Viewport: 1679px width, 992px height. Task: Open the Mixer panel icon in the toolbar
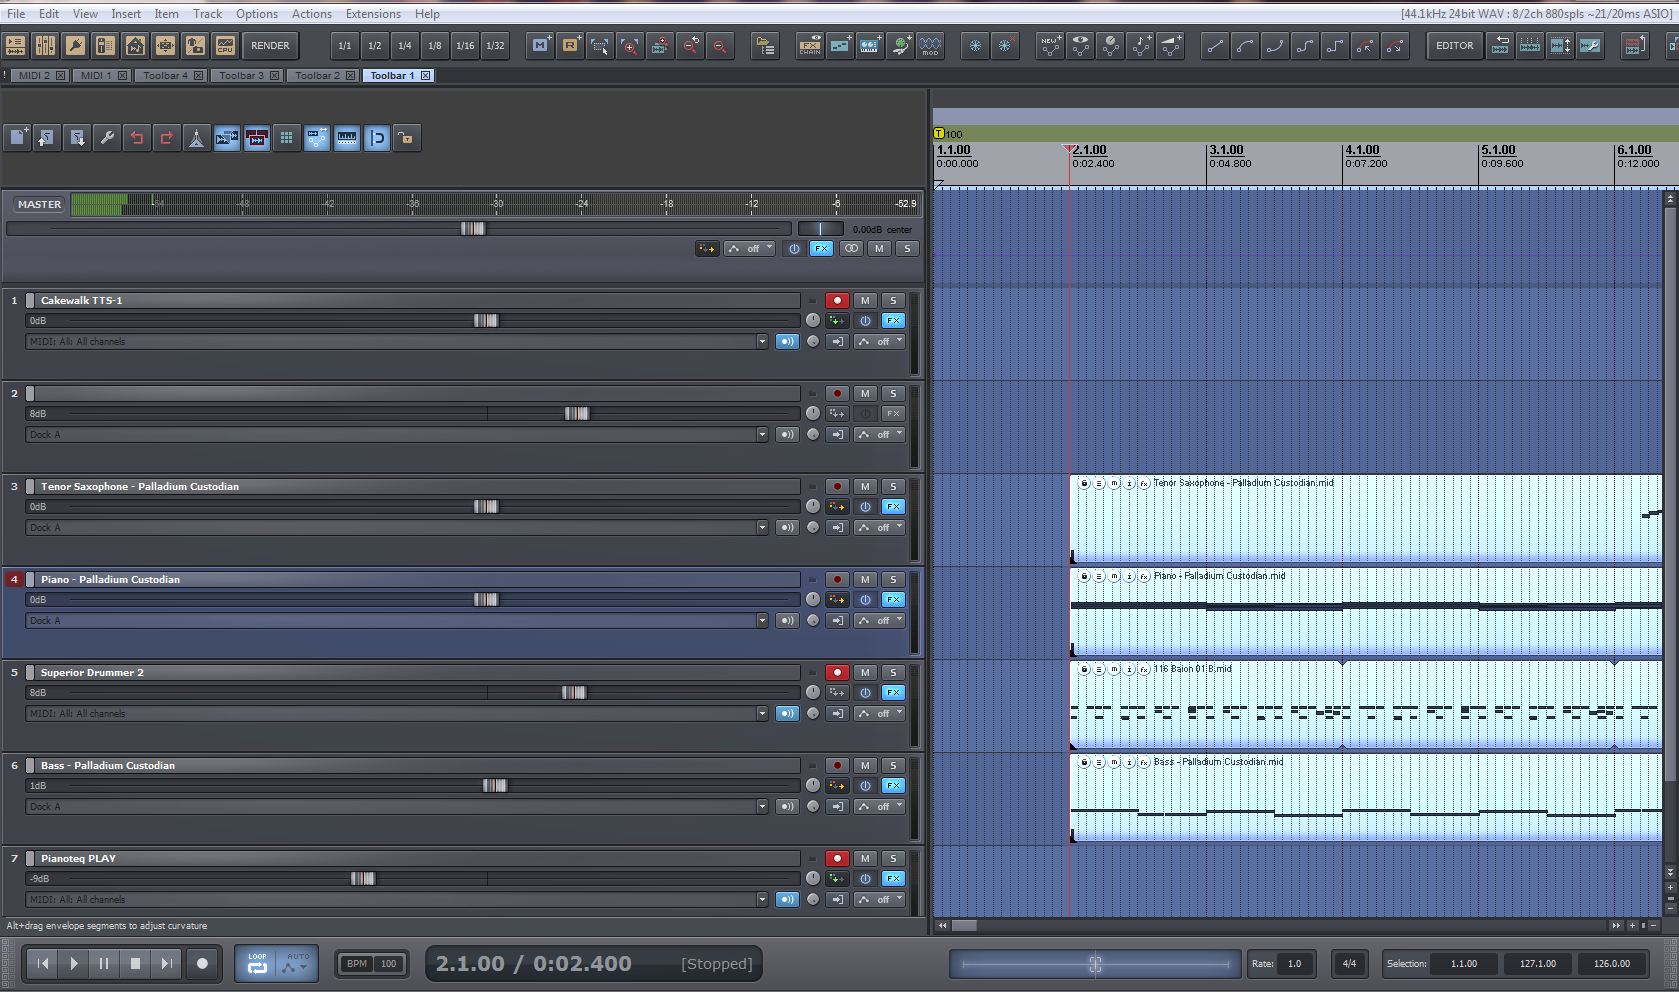click(45, 45)
